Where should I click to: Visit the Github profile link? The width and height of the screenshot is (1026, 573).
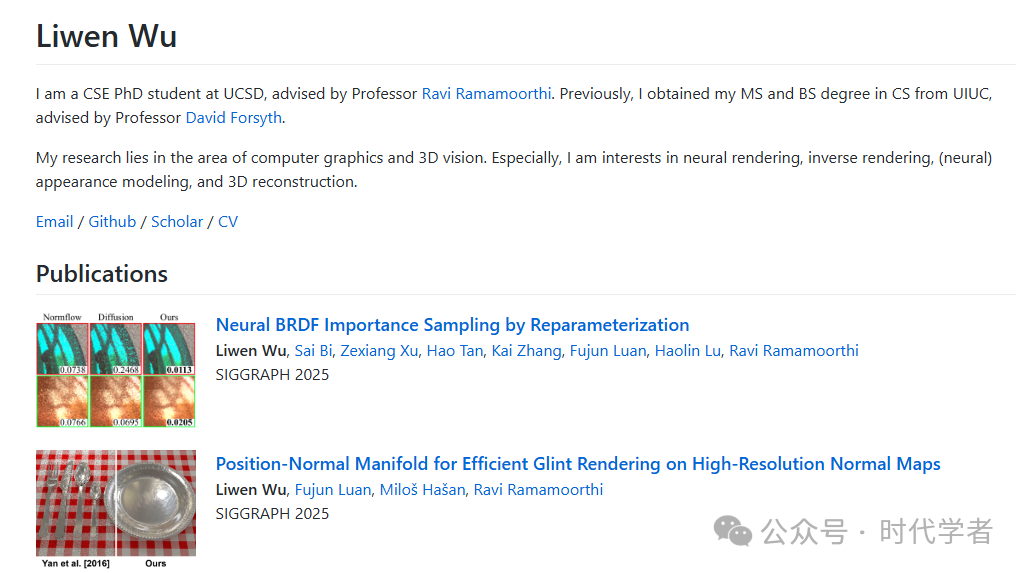[112, 222]
